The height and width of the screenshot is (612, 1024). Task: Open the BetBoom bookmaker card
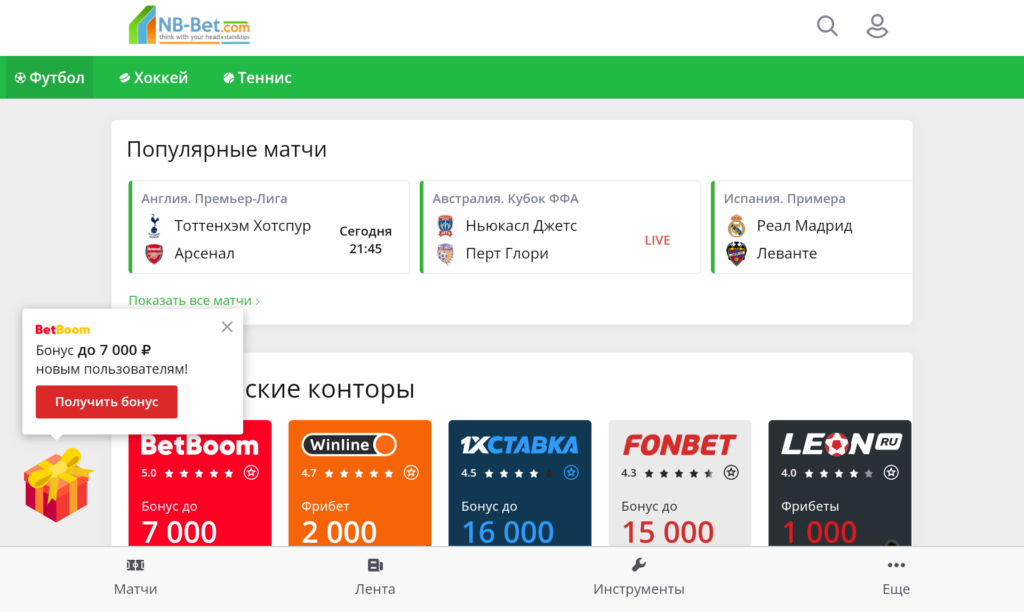coord(200,483)
